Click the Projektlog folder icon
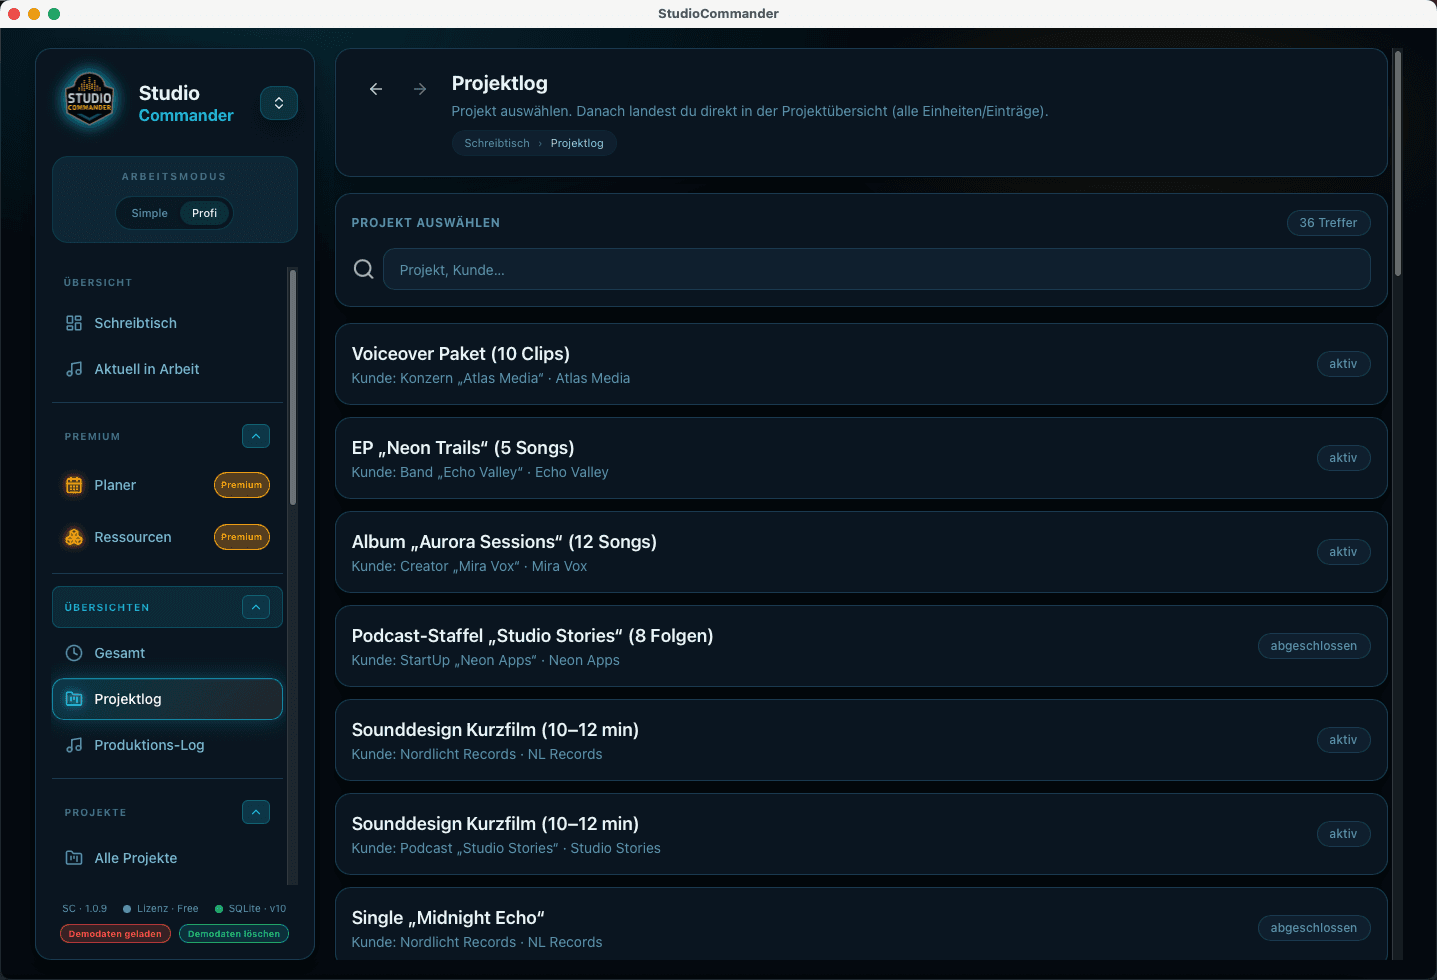1437x980 pixels. point(73,699)
